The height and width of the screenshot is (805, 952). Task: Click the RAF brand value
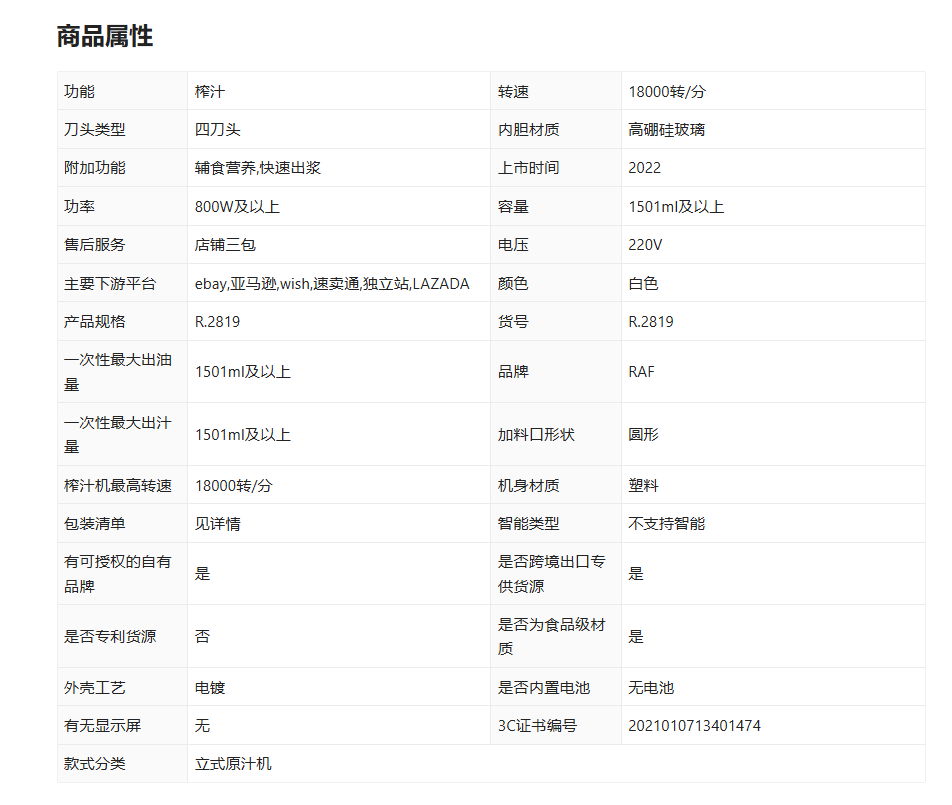(x=641, y=372)
